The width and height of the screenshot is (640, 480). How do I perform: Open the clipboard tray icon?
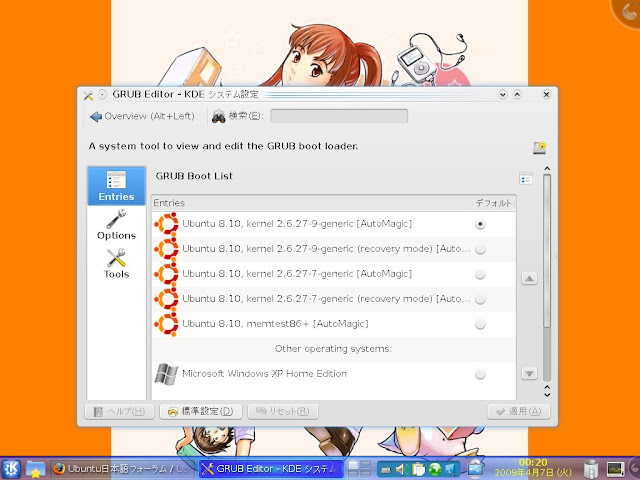(x=418, y=469)
